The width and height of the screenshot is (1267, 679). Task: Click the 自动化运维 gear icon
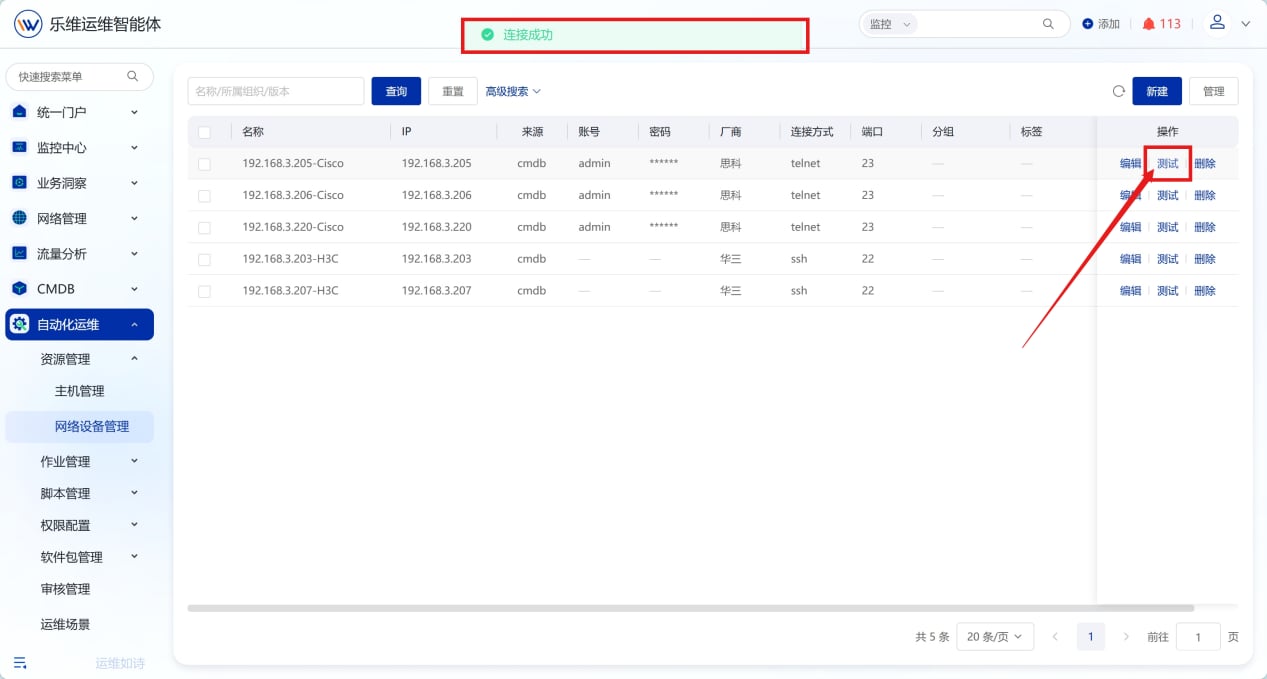click(19, 324)
